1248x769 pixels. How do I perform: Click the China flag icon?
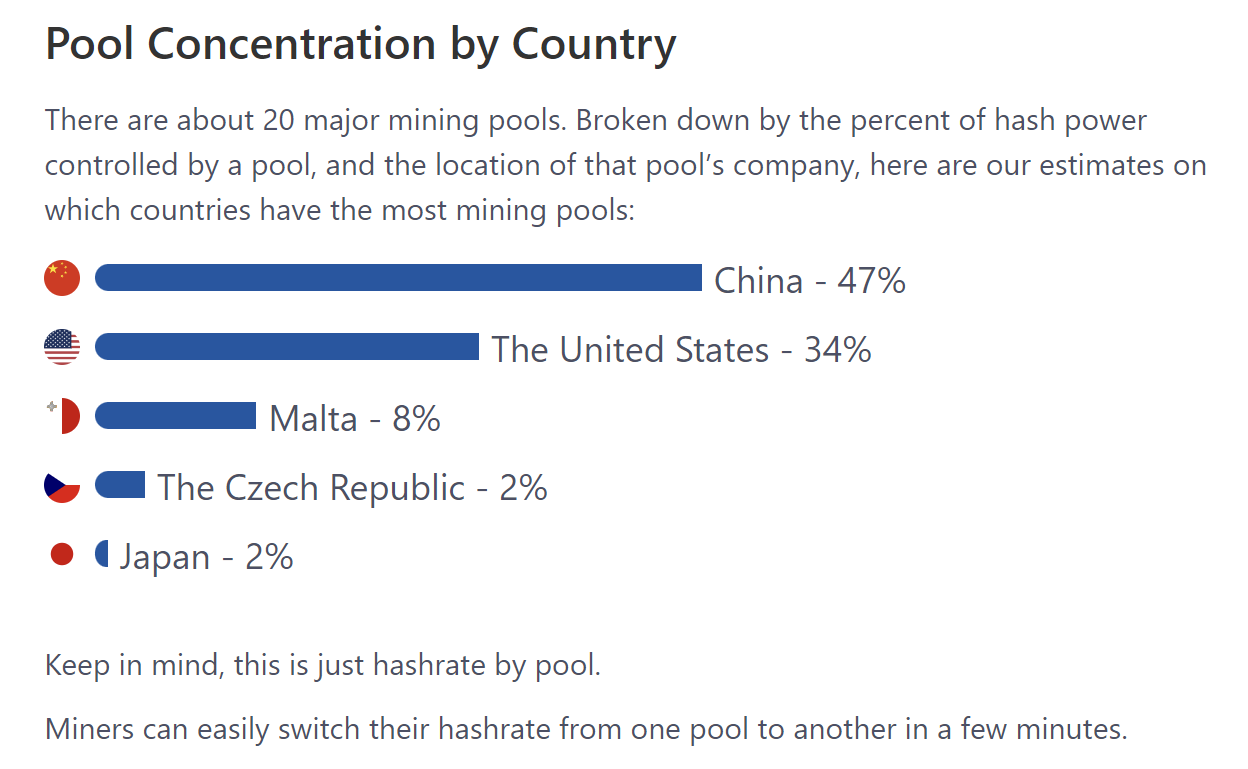click(62, 278)
